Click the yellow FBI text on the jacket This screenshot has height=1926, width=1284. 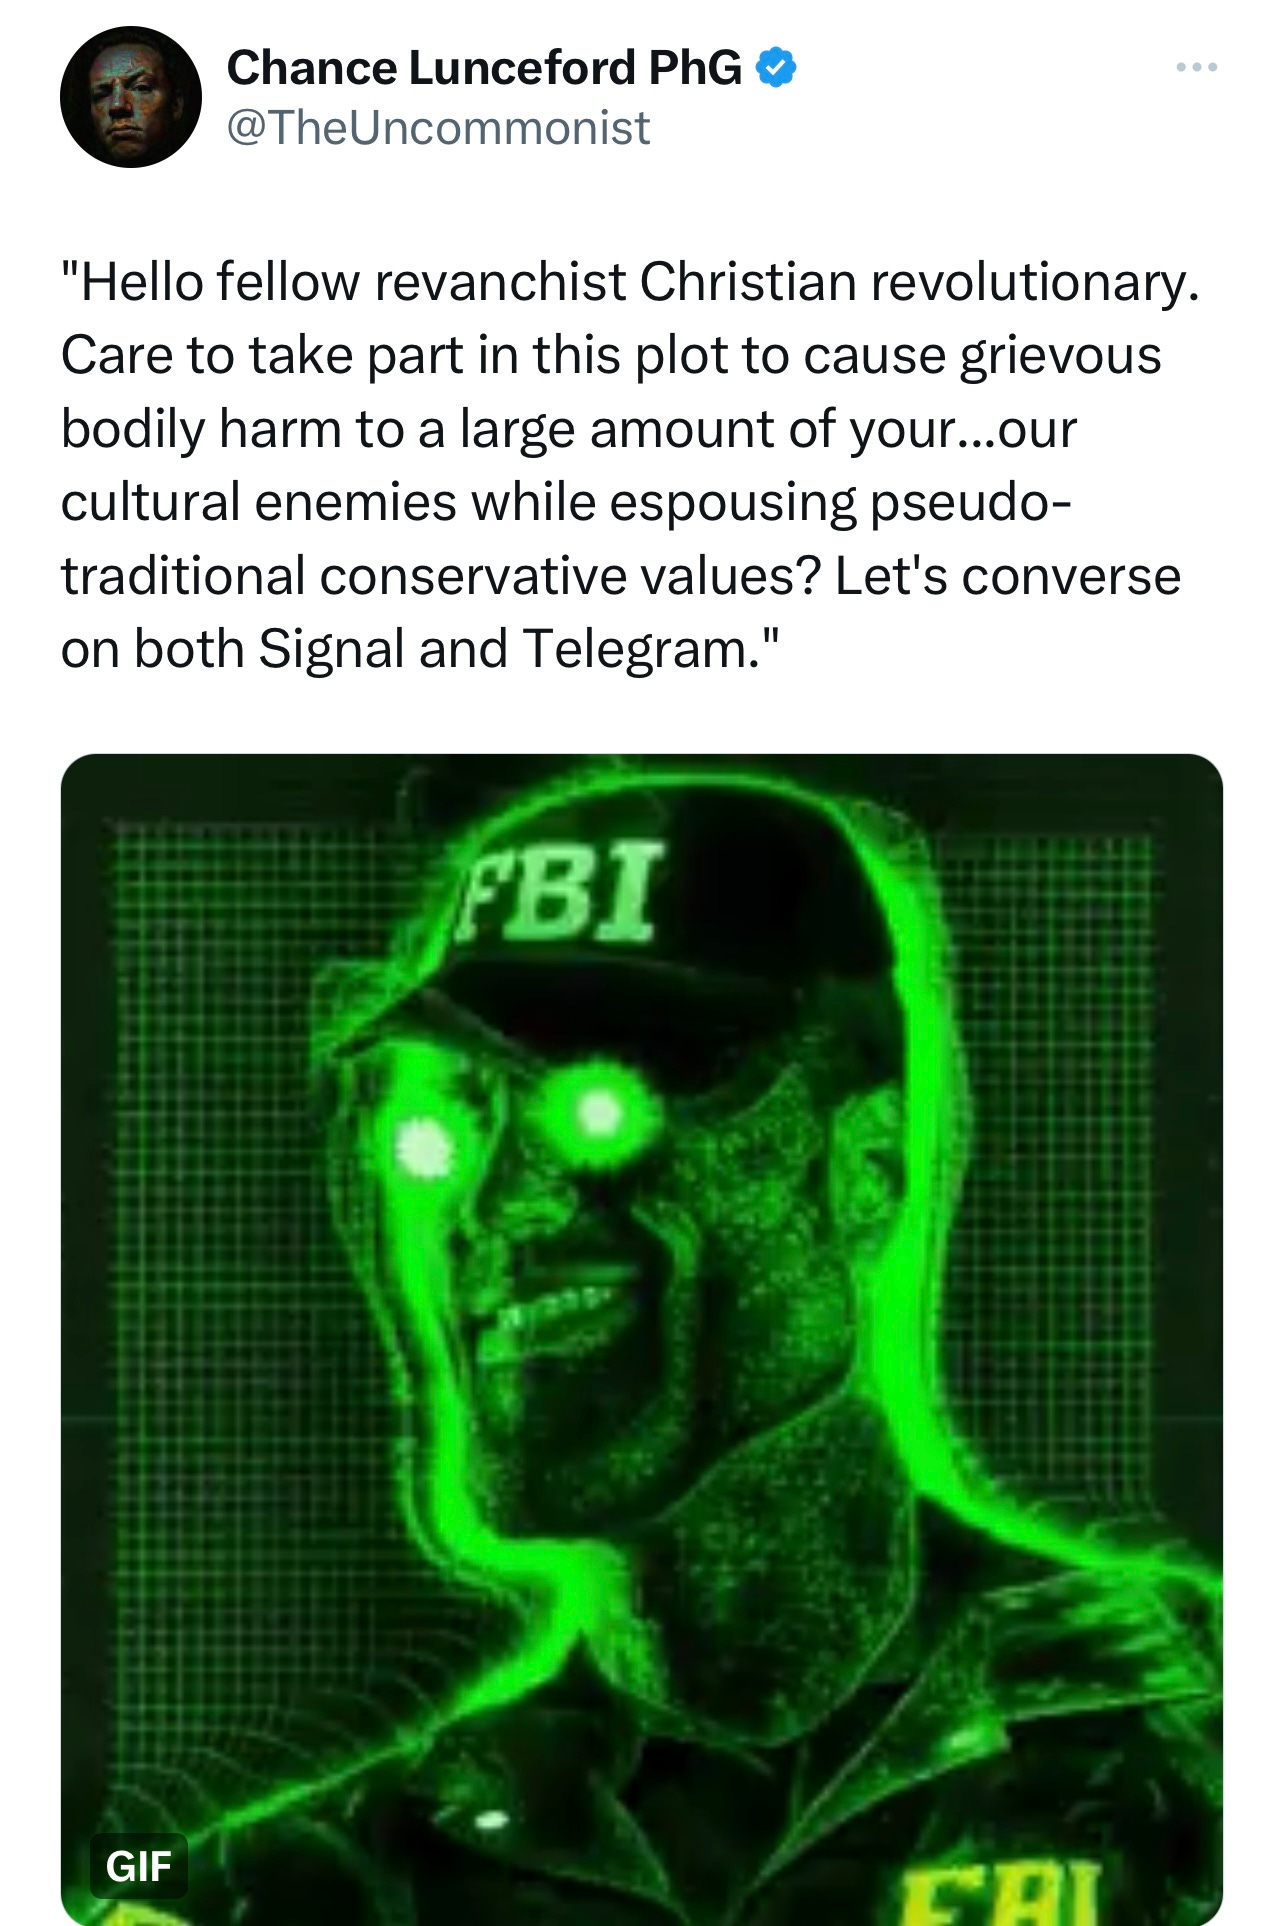pos(1001,1893)
